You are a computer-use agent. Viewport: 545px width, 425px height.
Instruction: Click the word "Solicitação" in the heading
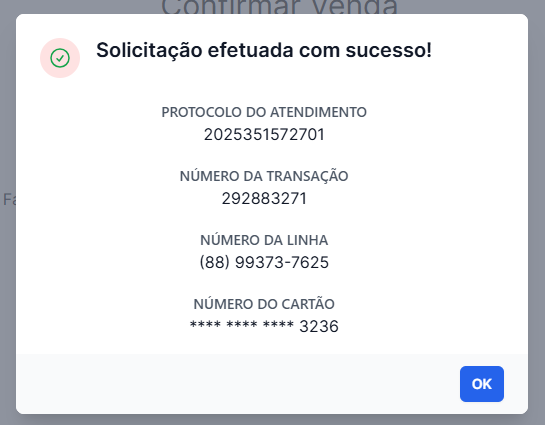[149, 50]
